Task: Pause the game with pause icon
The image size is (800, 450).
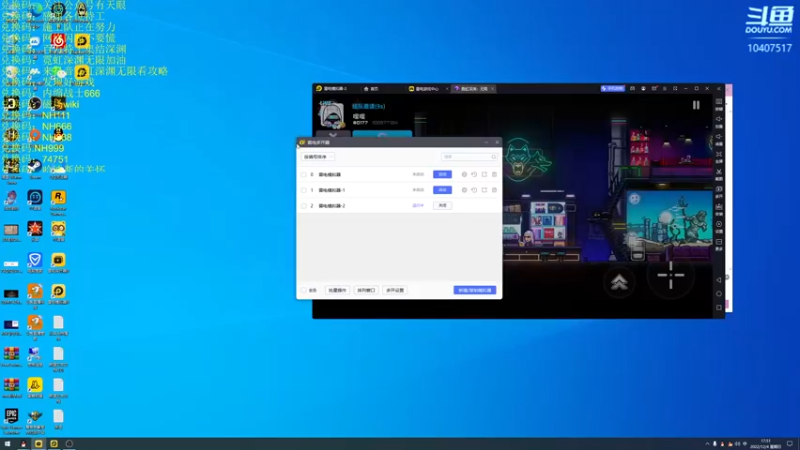Action: [x=696, y=105]
